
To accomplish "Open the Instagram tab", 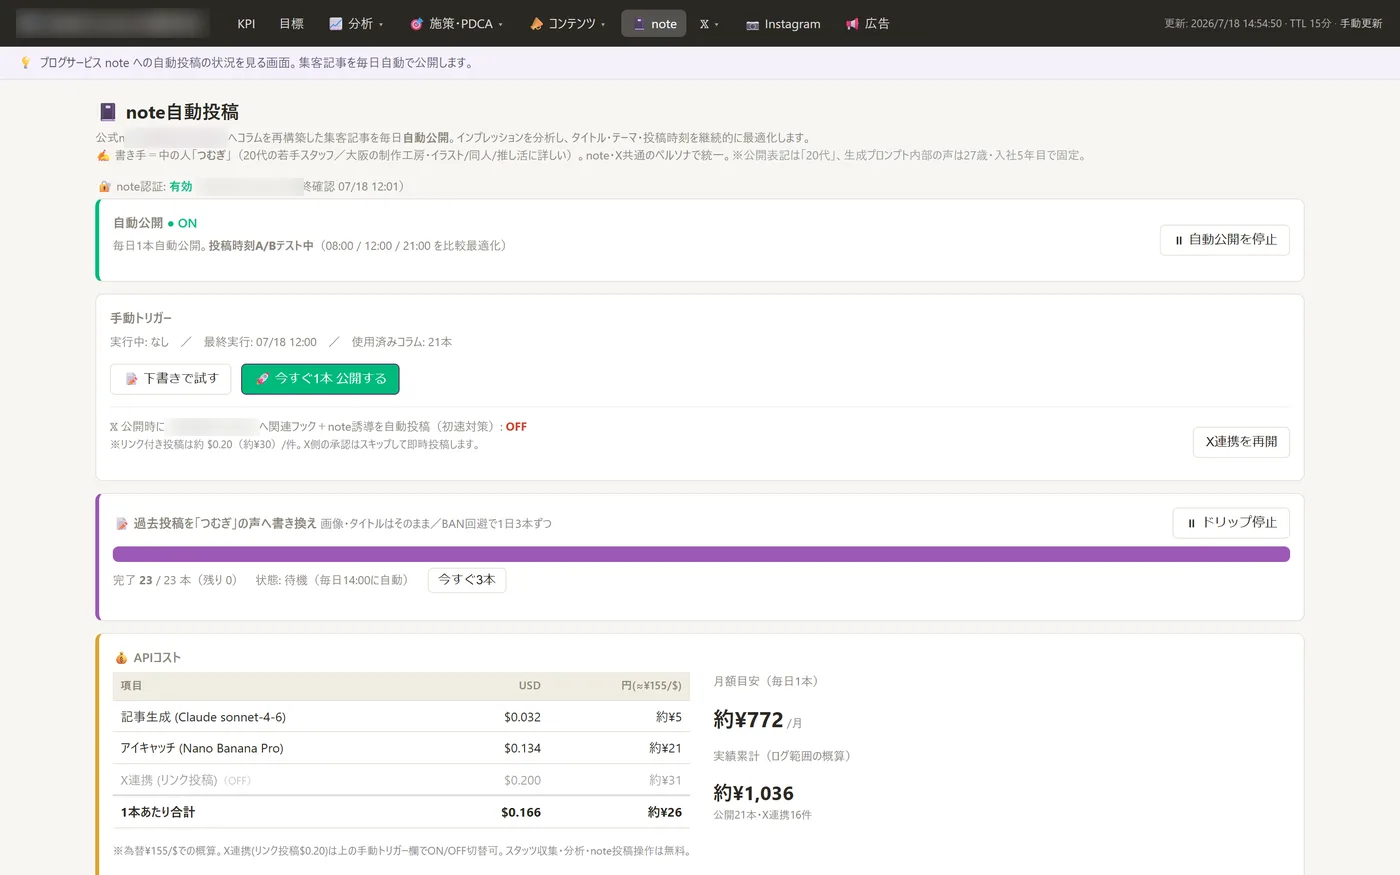I will click(x=783, y=24).
